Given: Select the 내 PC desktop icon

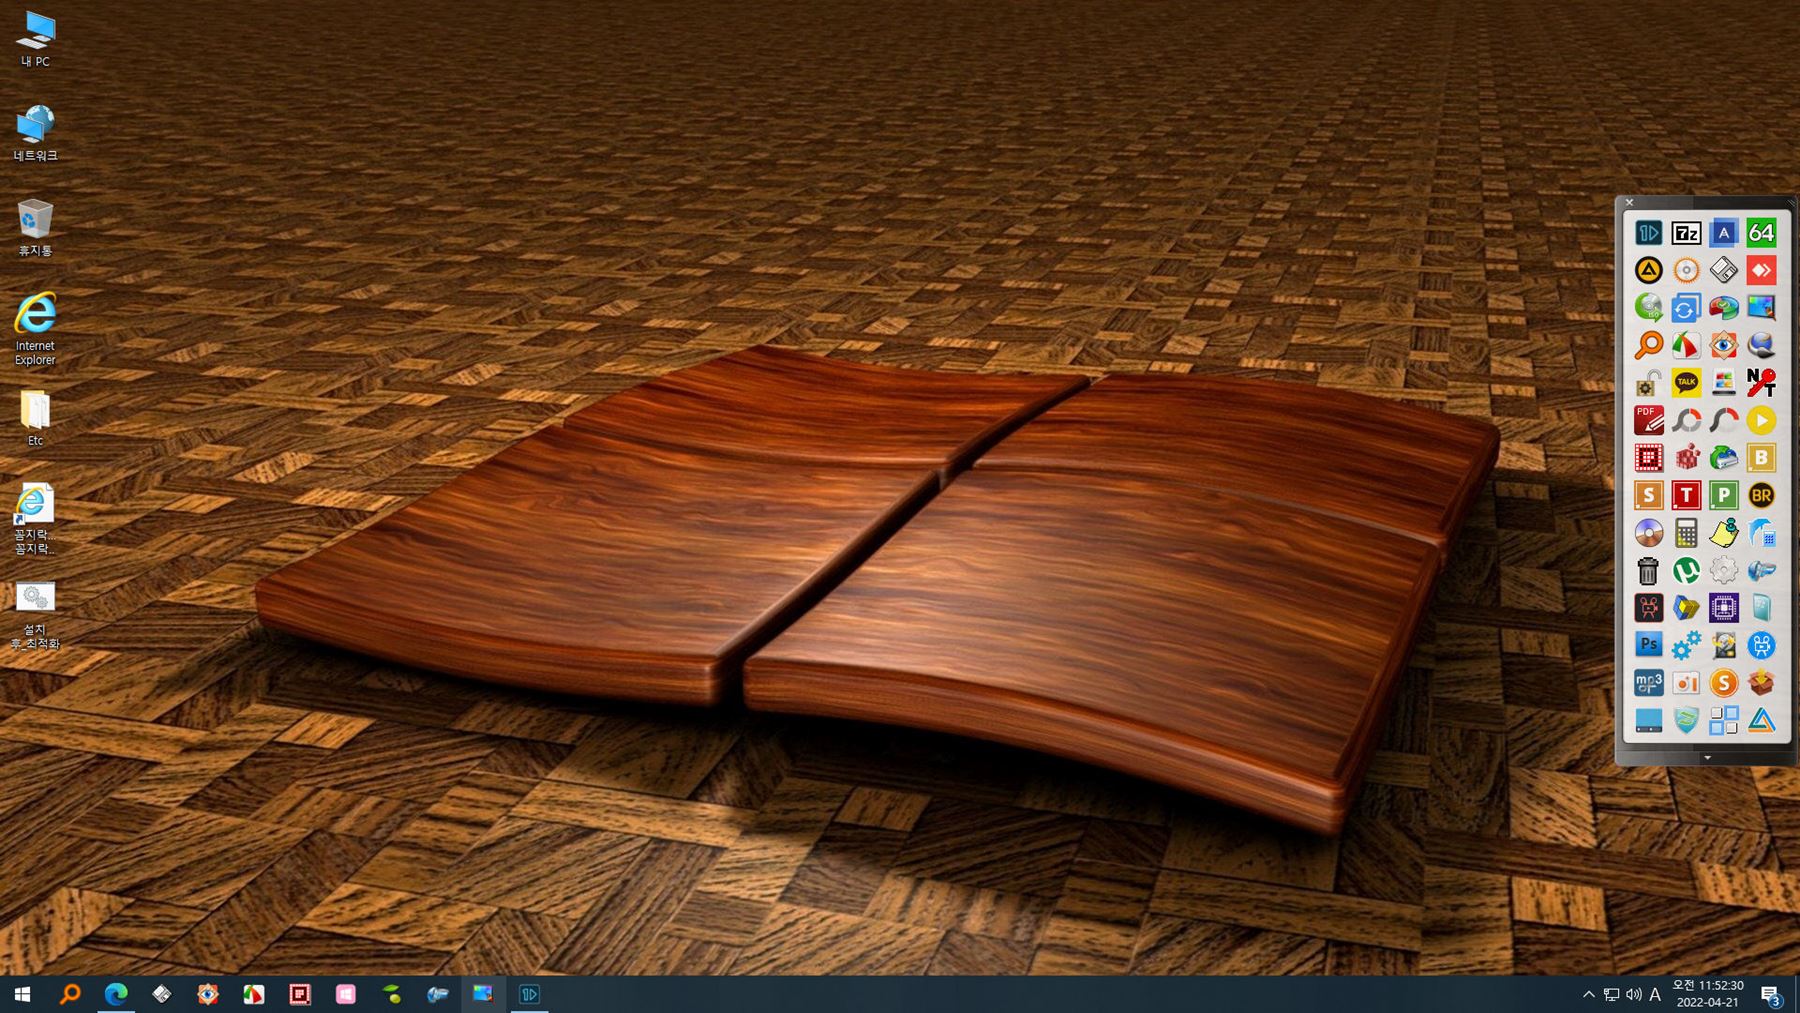Looking at the screenshot, I should click(x=35, y=40).
